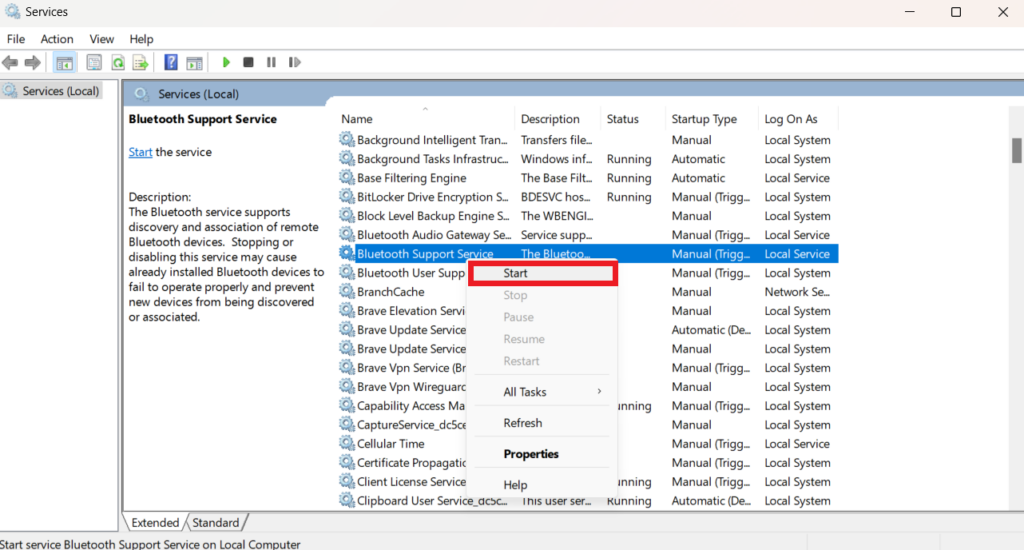
Task: Choose Properties in the context menu
Action: [543, 454]
